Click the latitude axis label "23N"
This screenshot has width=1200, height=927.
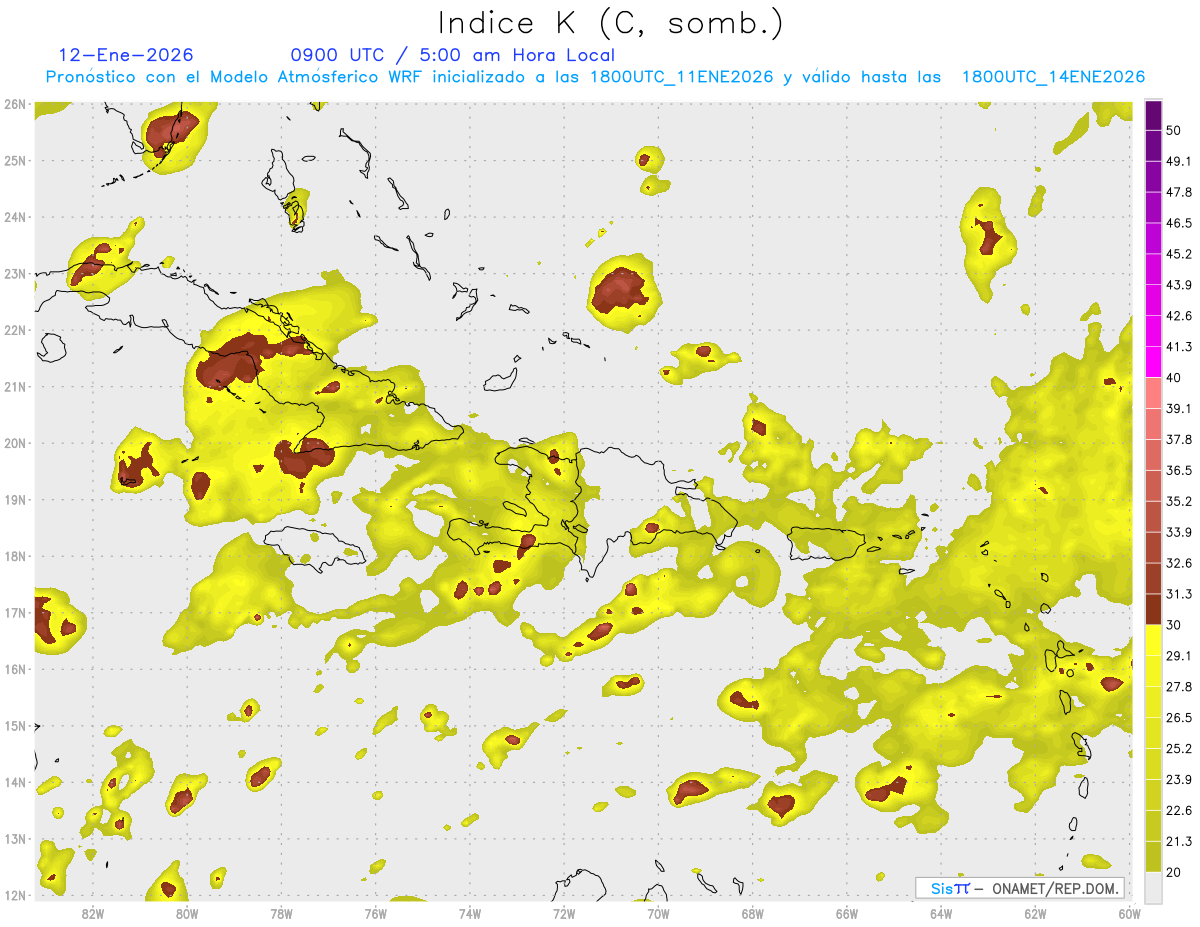click(15, 273)
